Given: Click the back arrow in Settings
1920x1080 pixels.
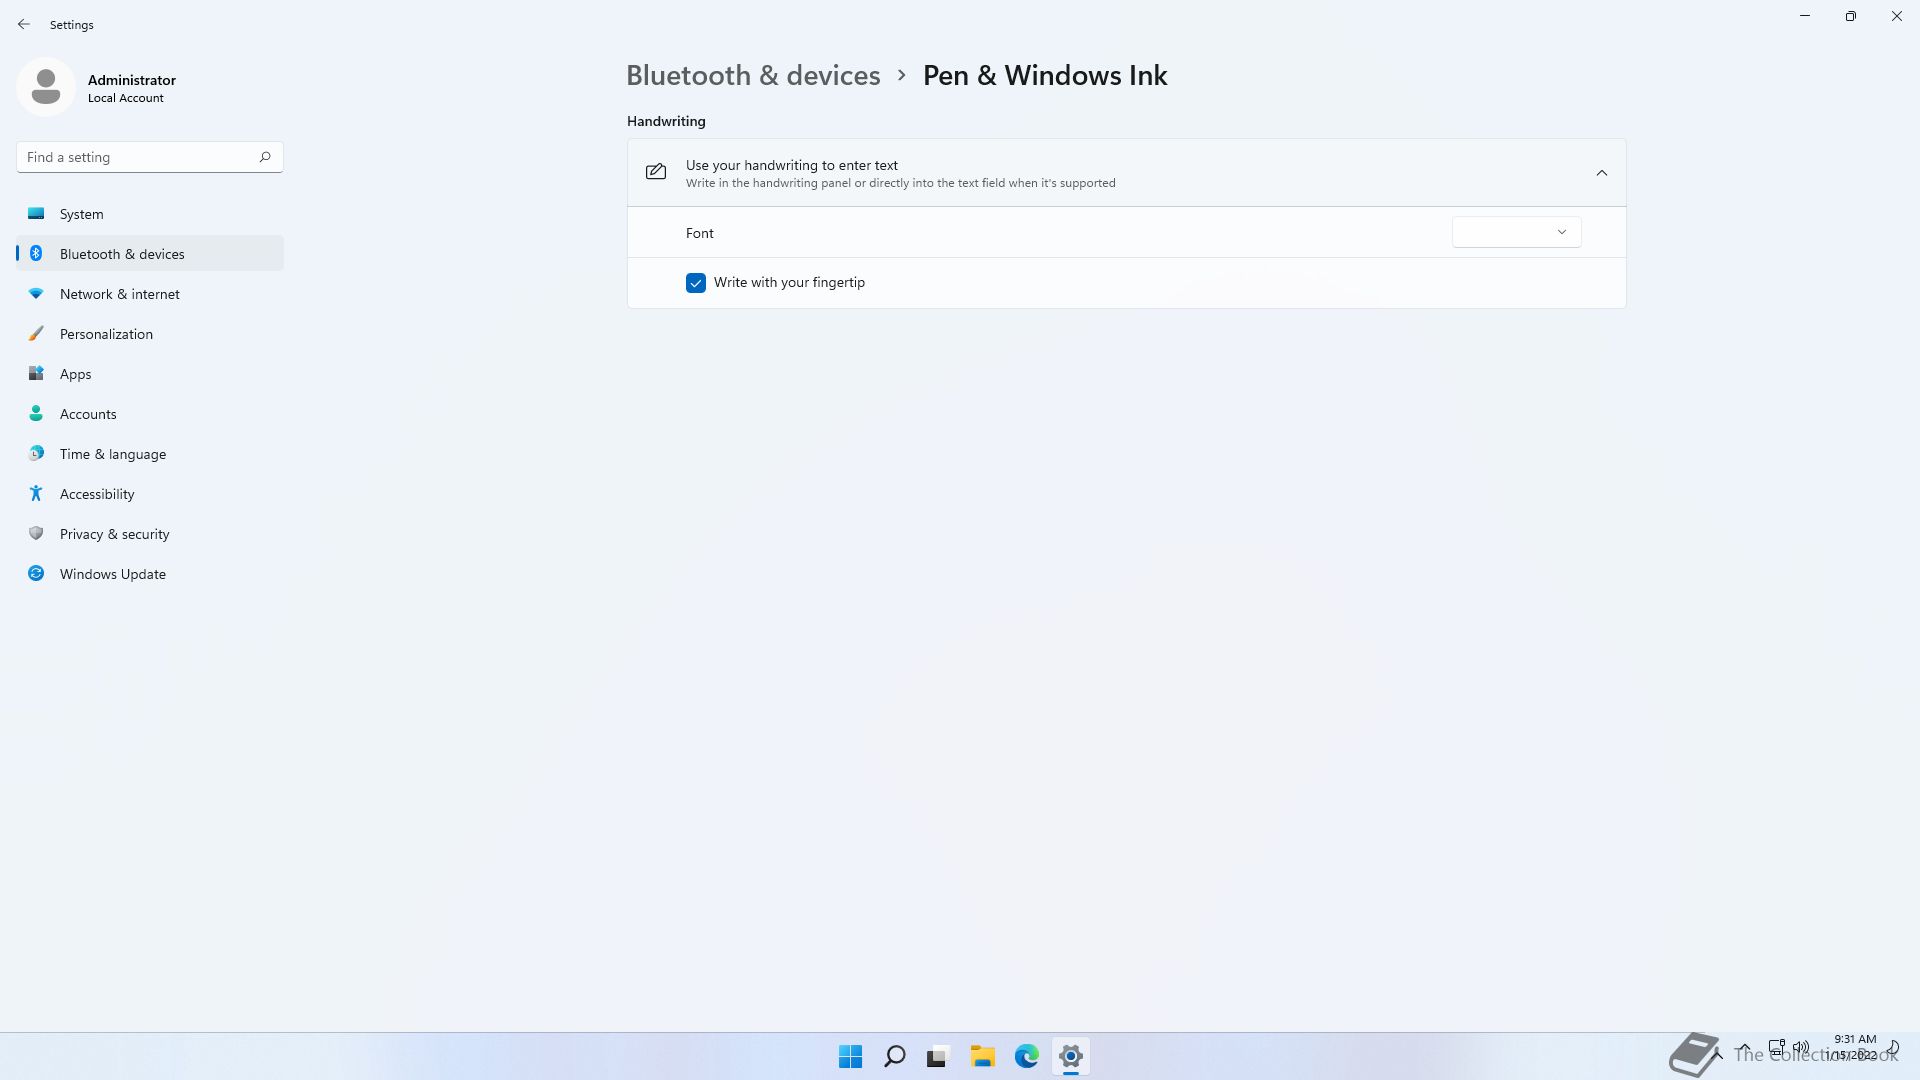Looking at the screenshot, I should (x=24, y=24).
